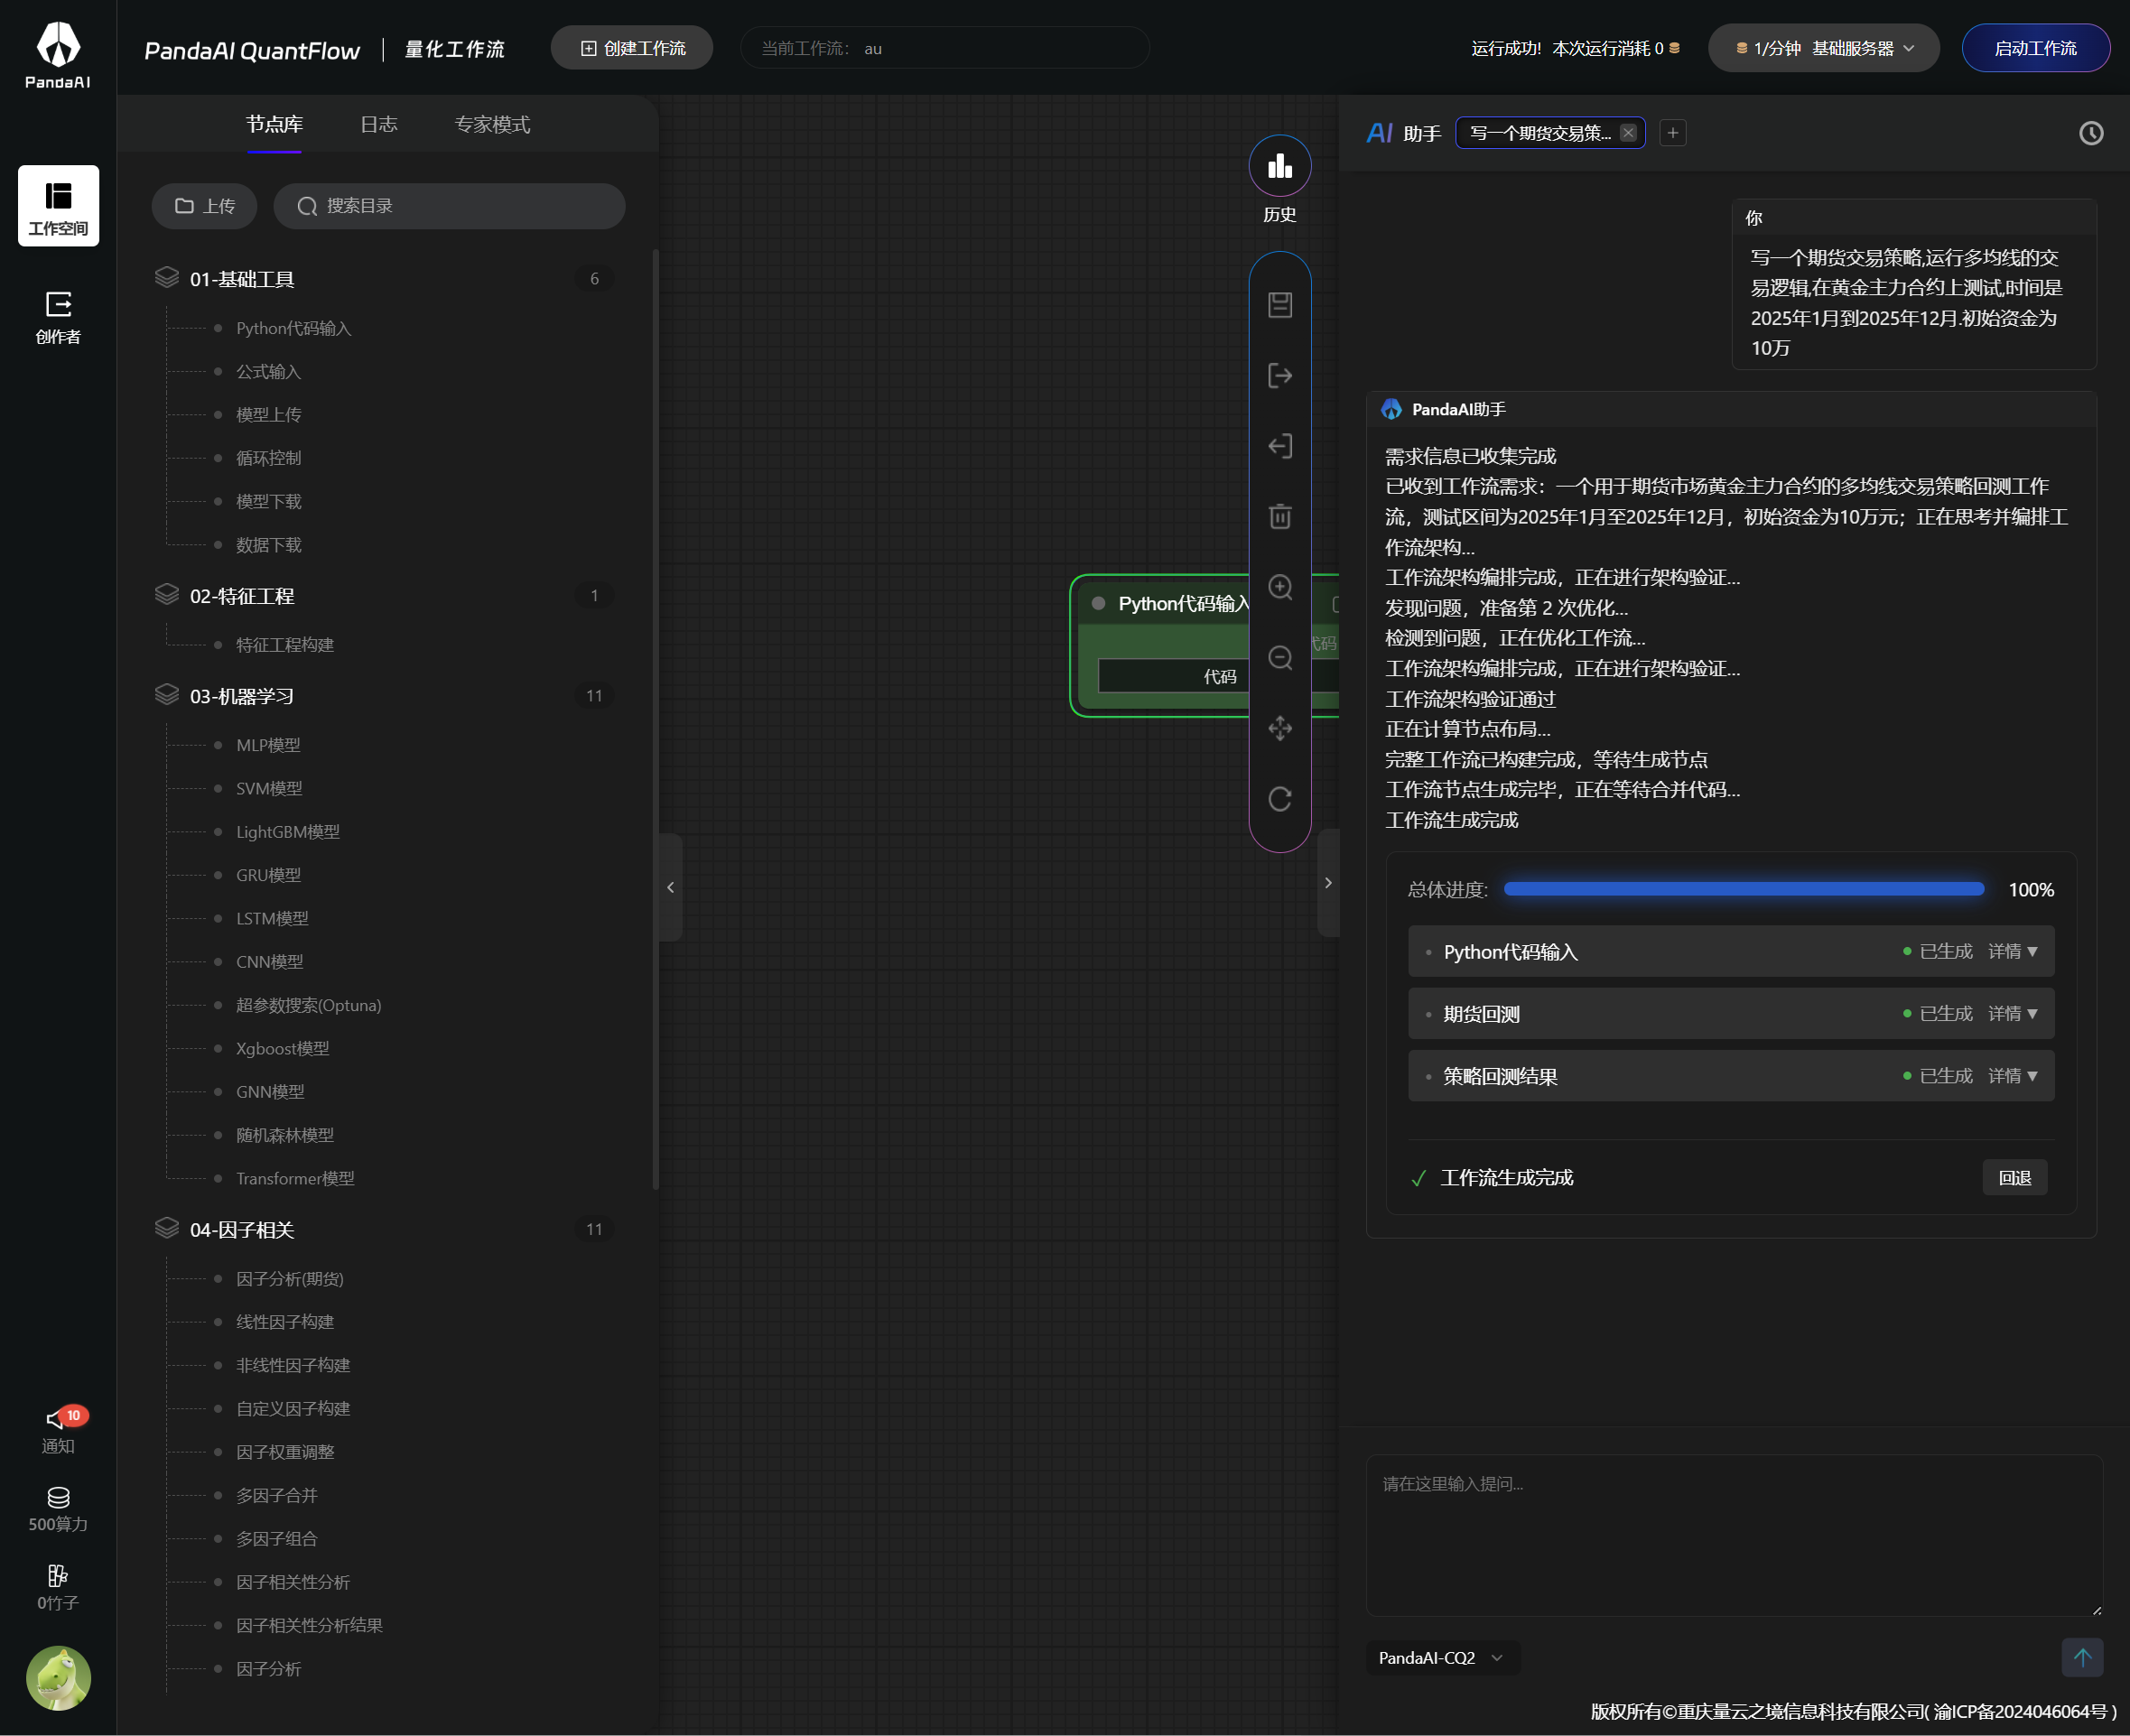Expand 详情 for Python代码输入 row
The image size is (2130, 1736).
point(2012,952)
